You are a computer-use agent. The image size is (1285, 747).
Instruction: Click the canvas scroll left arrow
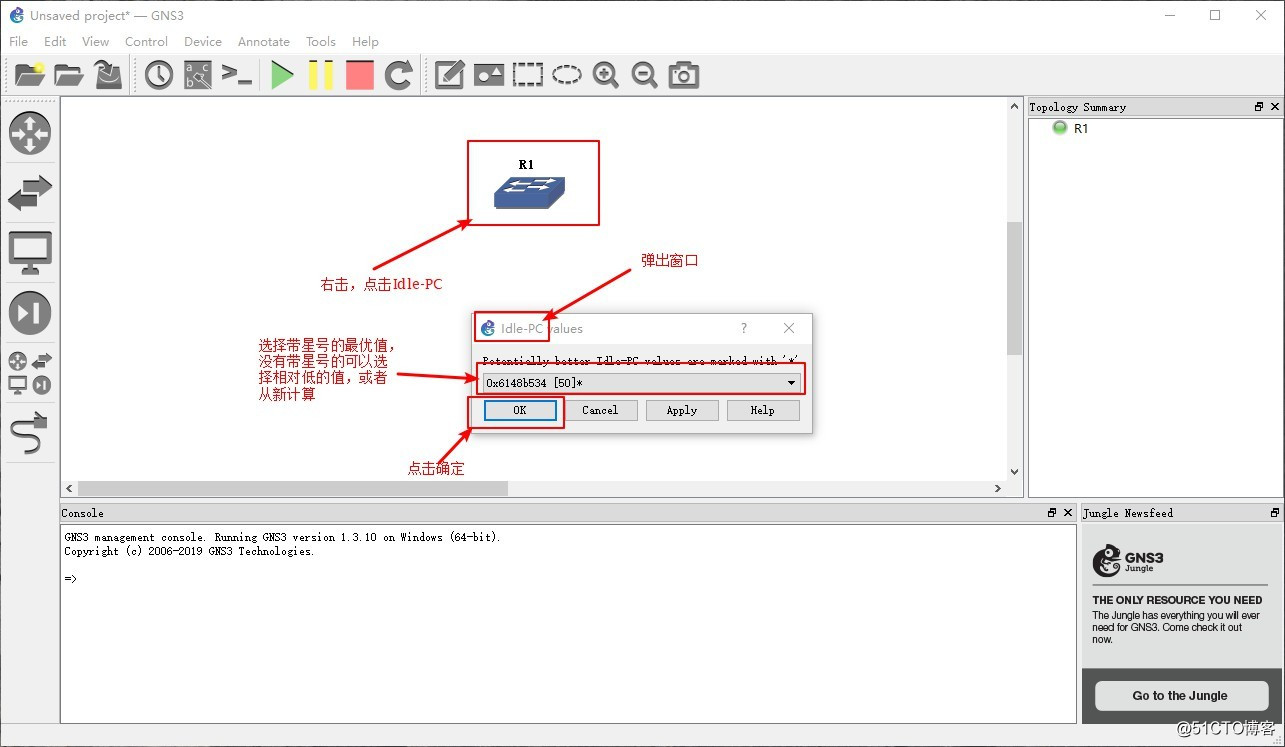[69, 488]
